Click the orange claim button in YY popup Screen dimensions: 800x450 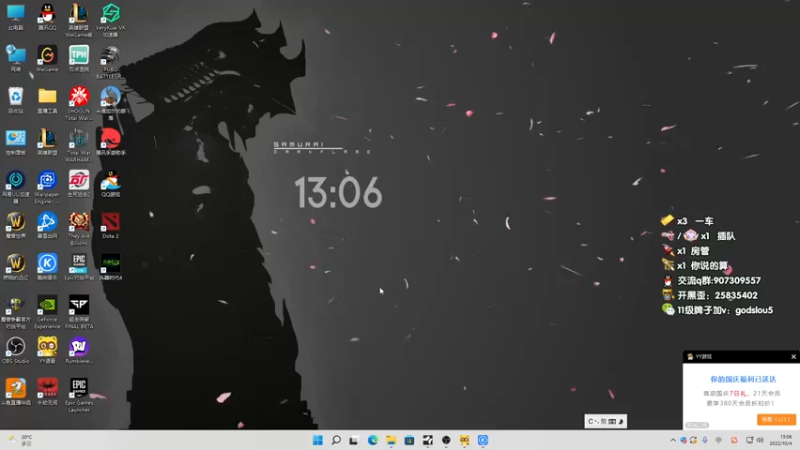coord(776,419)
